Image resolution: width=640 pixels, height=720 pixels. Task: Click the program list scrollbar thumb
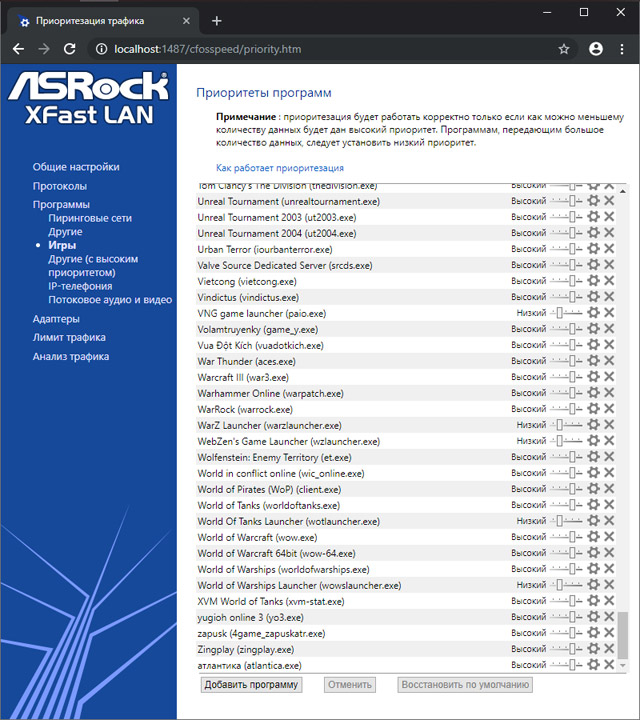(x=623, y=636)
